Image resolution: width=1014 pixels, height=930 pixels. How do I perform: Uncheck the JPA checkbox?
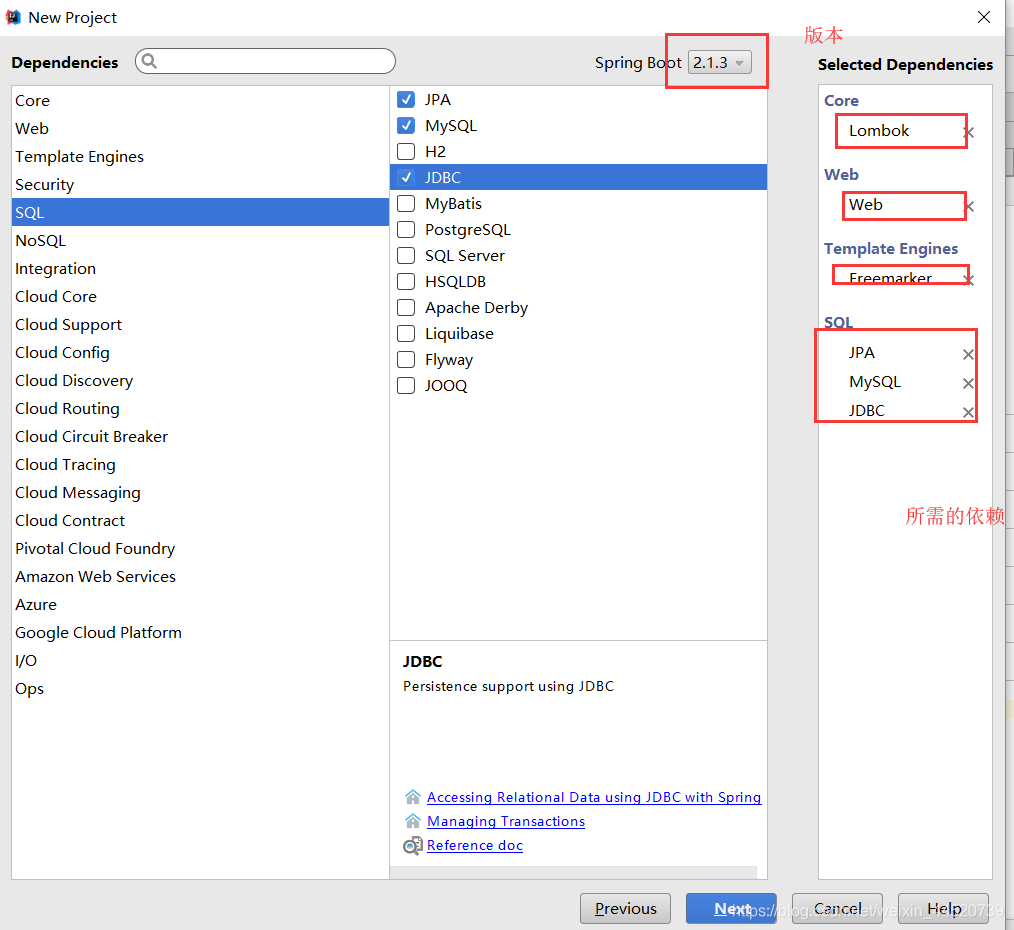406,100
